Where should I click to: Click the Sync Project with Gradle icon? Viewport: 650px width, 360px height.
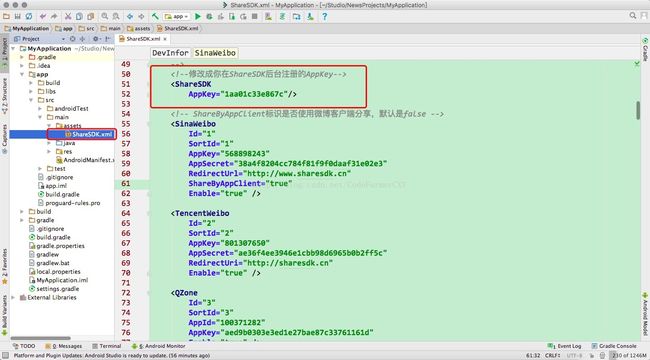coord(282,17)
